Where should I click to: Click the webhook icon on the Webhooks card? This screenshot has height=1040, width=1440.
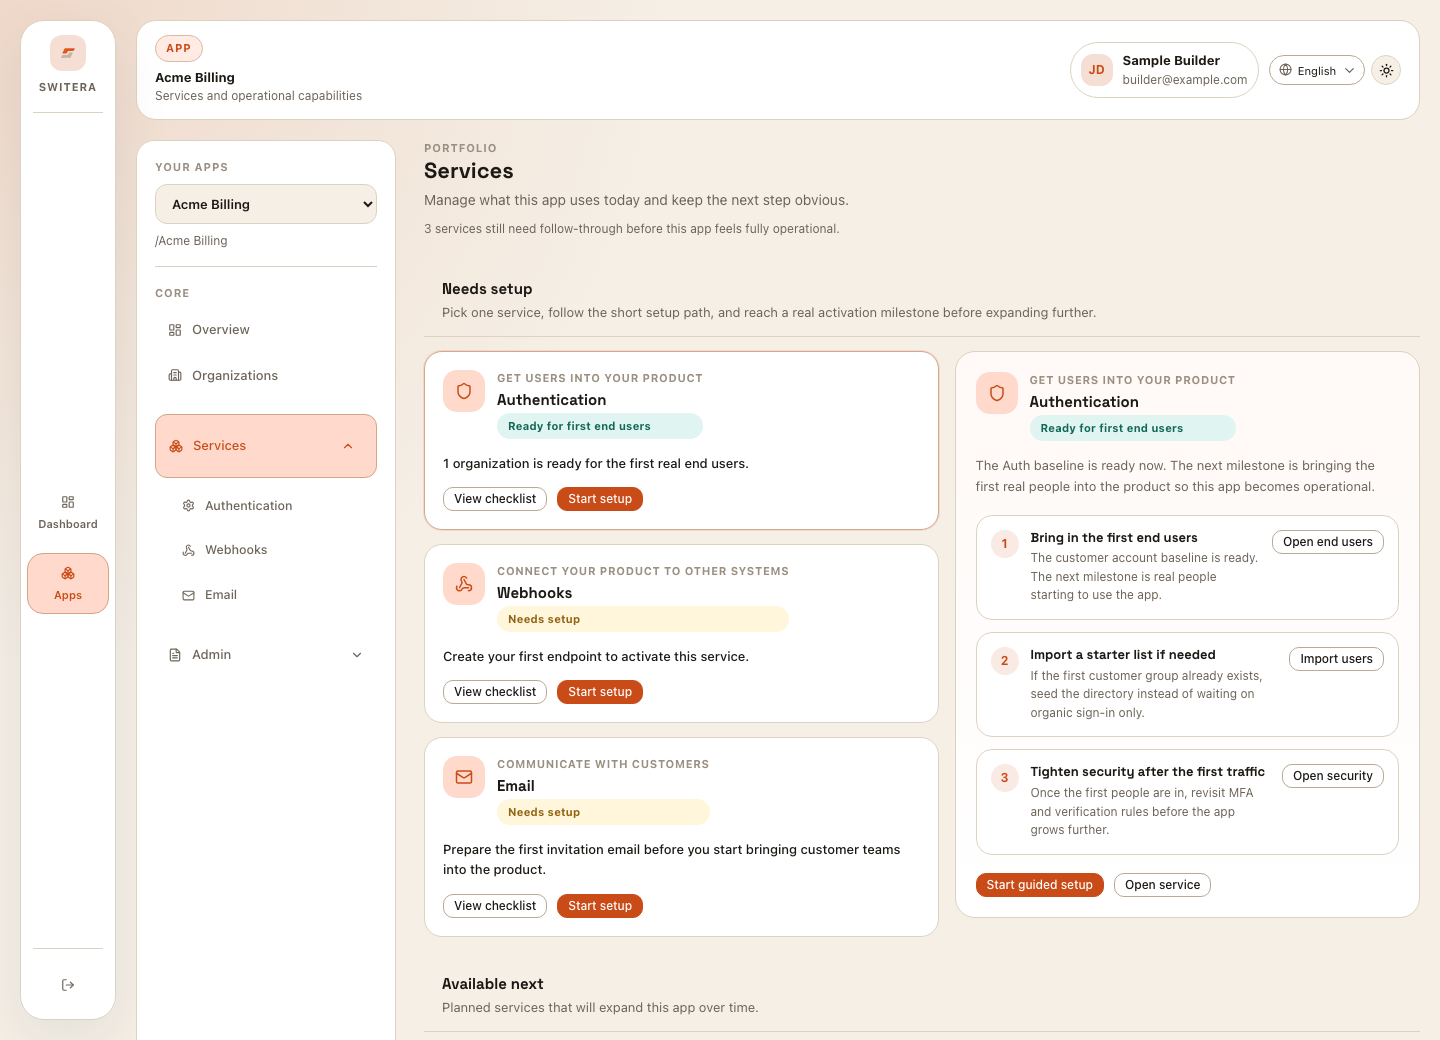pos(464,584)
